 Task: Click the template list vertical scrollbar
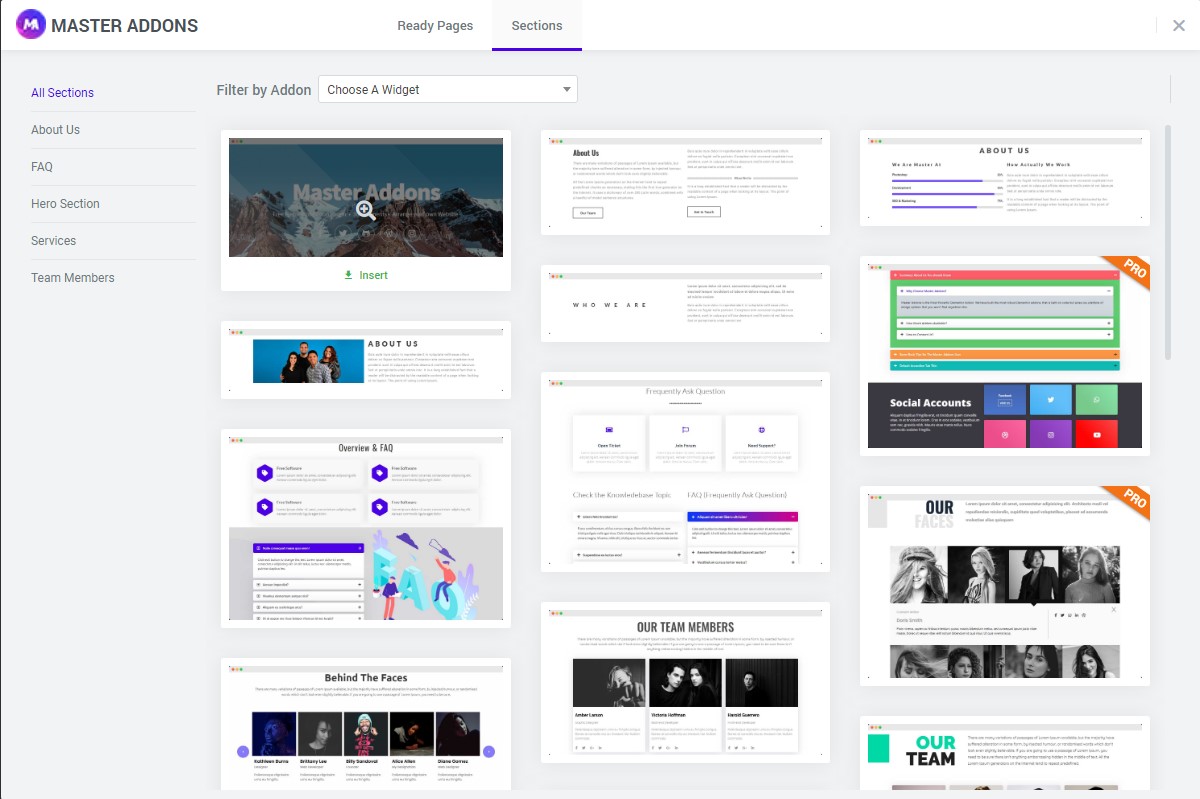1166,242
